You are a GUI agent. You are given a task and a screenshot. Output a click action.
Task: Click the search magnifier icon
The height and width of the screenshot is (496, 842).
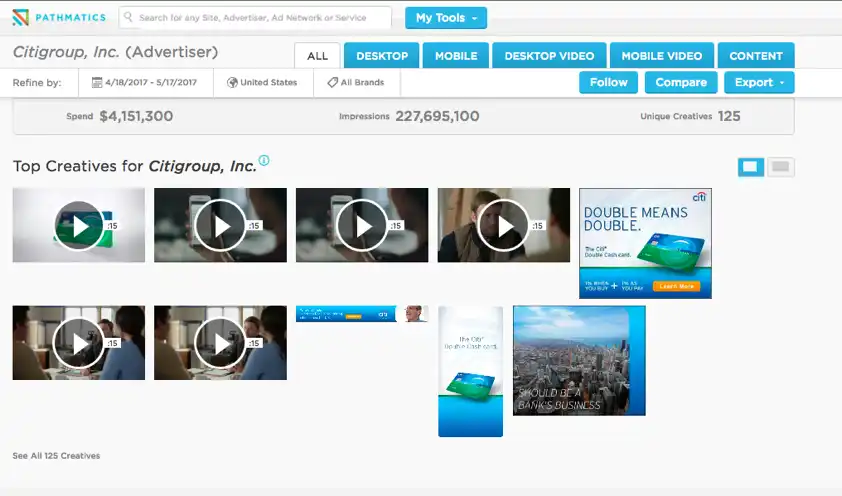[128, 17]
